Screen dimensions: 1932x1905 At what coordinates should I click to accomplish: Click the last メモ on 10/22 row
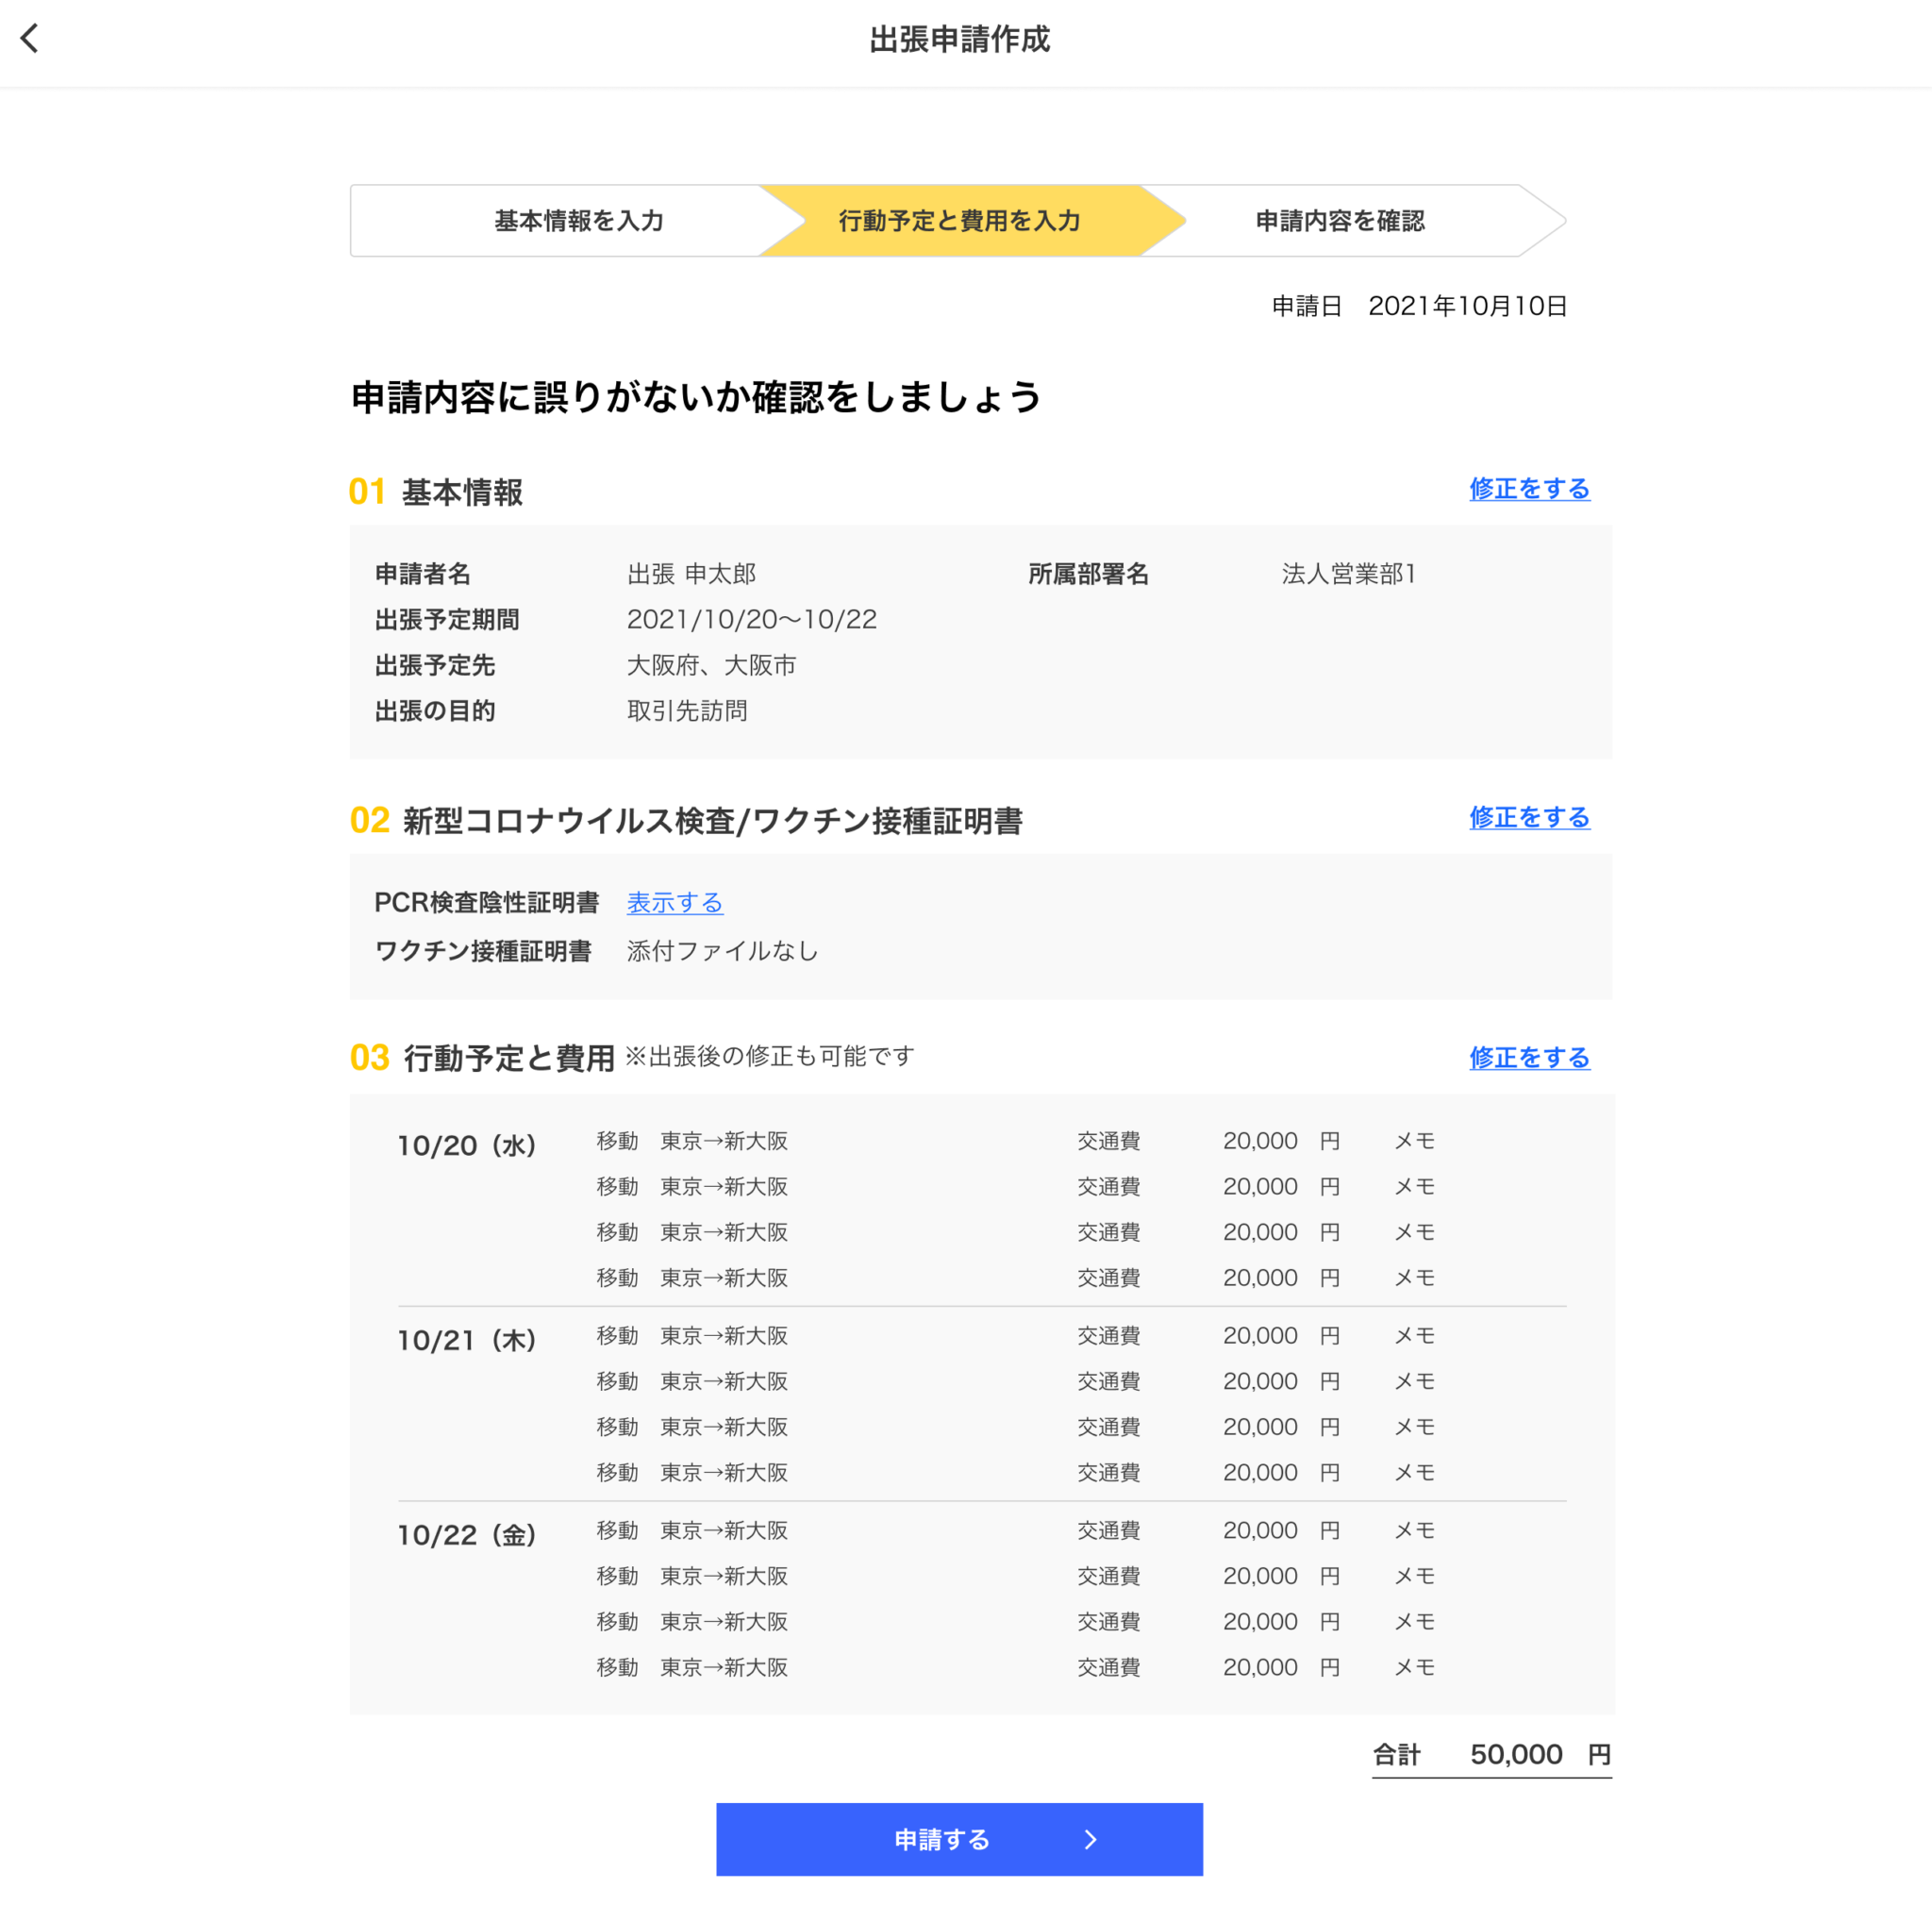pos(1412,1667)
